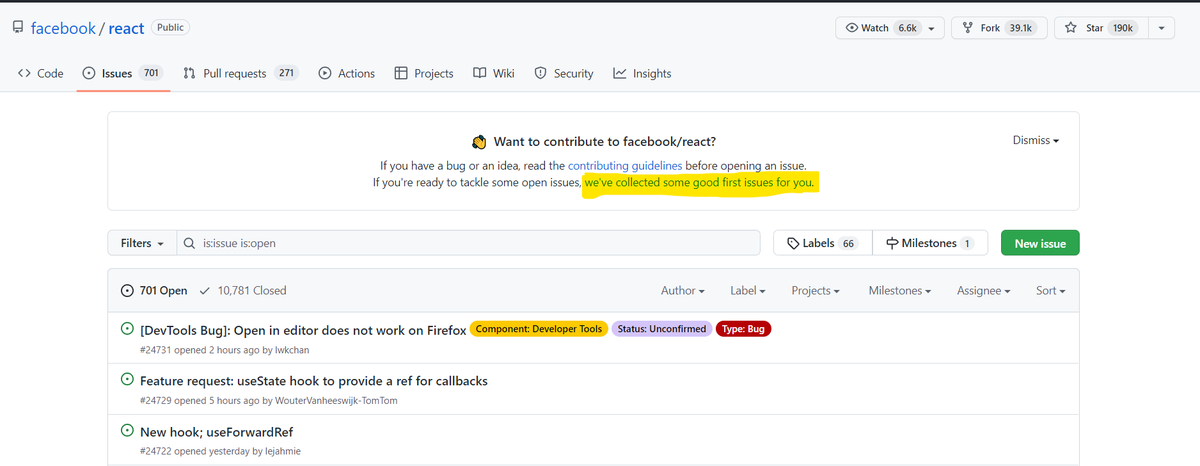Expand the Star lists dropdown arrow
Screen dimensions: 1200x466
point(1161,28)
